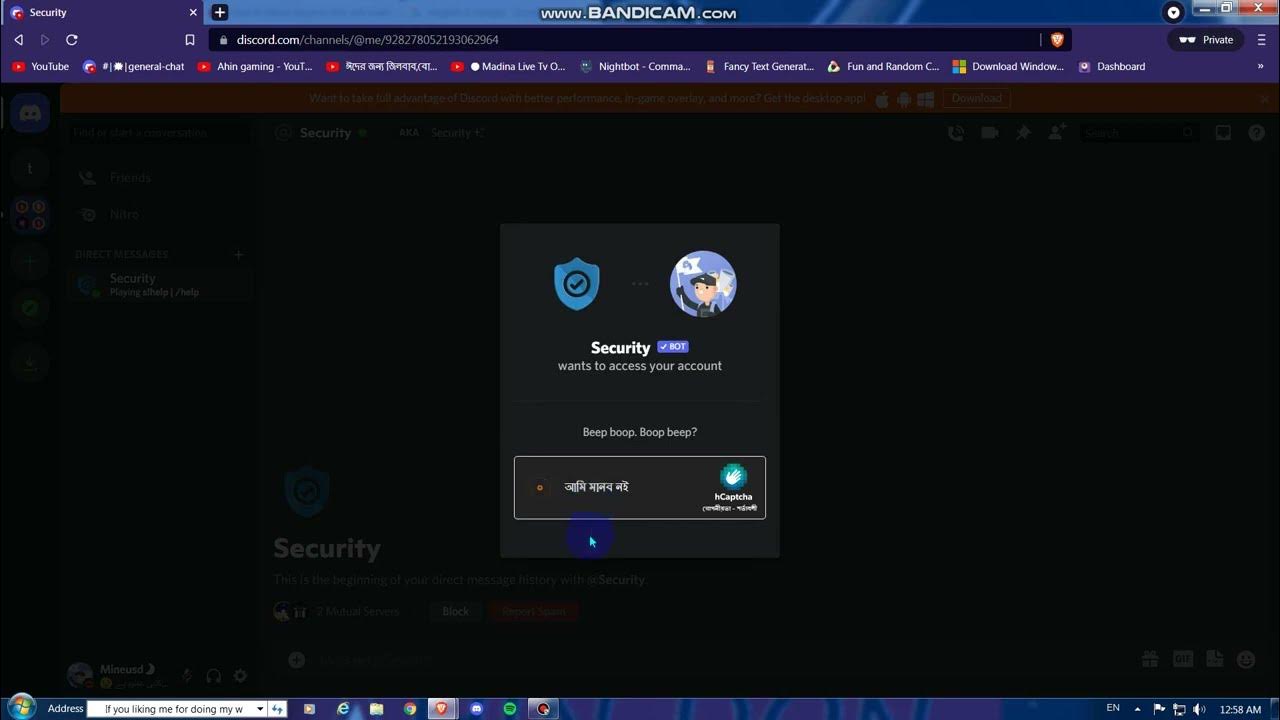Expand taskbar Address dropdown arrow
The height and width of the screenshot is (720, 1280).
260,709
